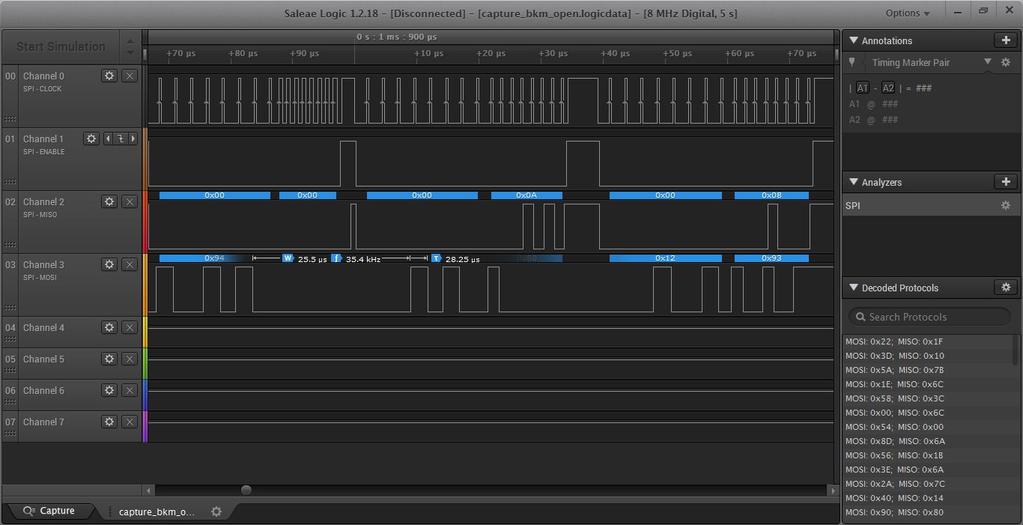The image size is (1023, 525).
Task: Open Timing Marker Pair gear settings
Action: click(1005, 63)
